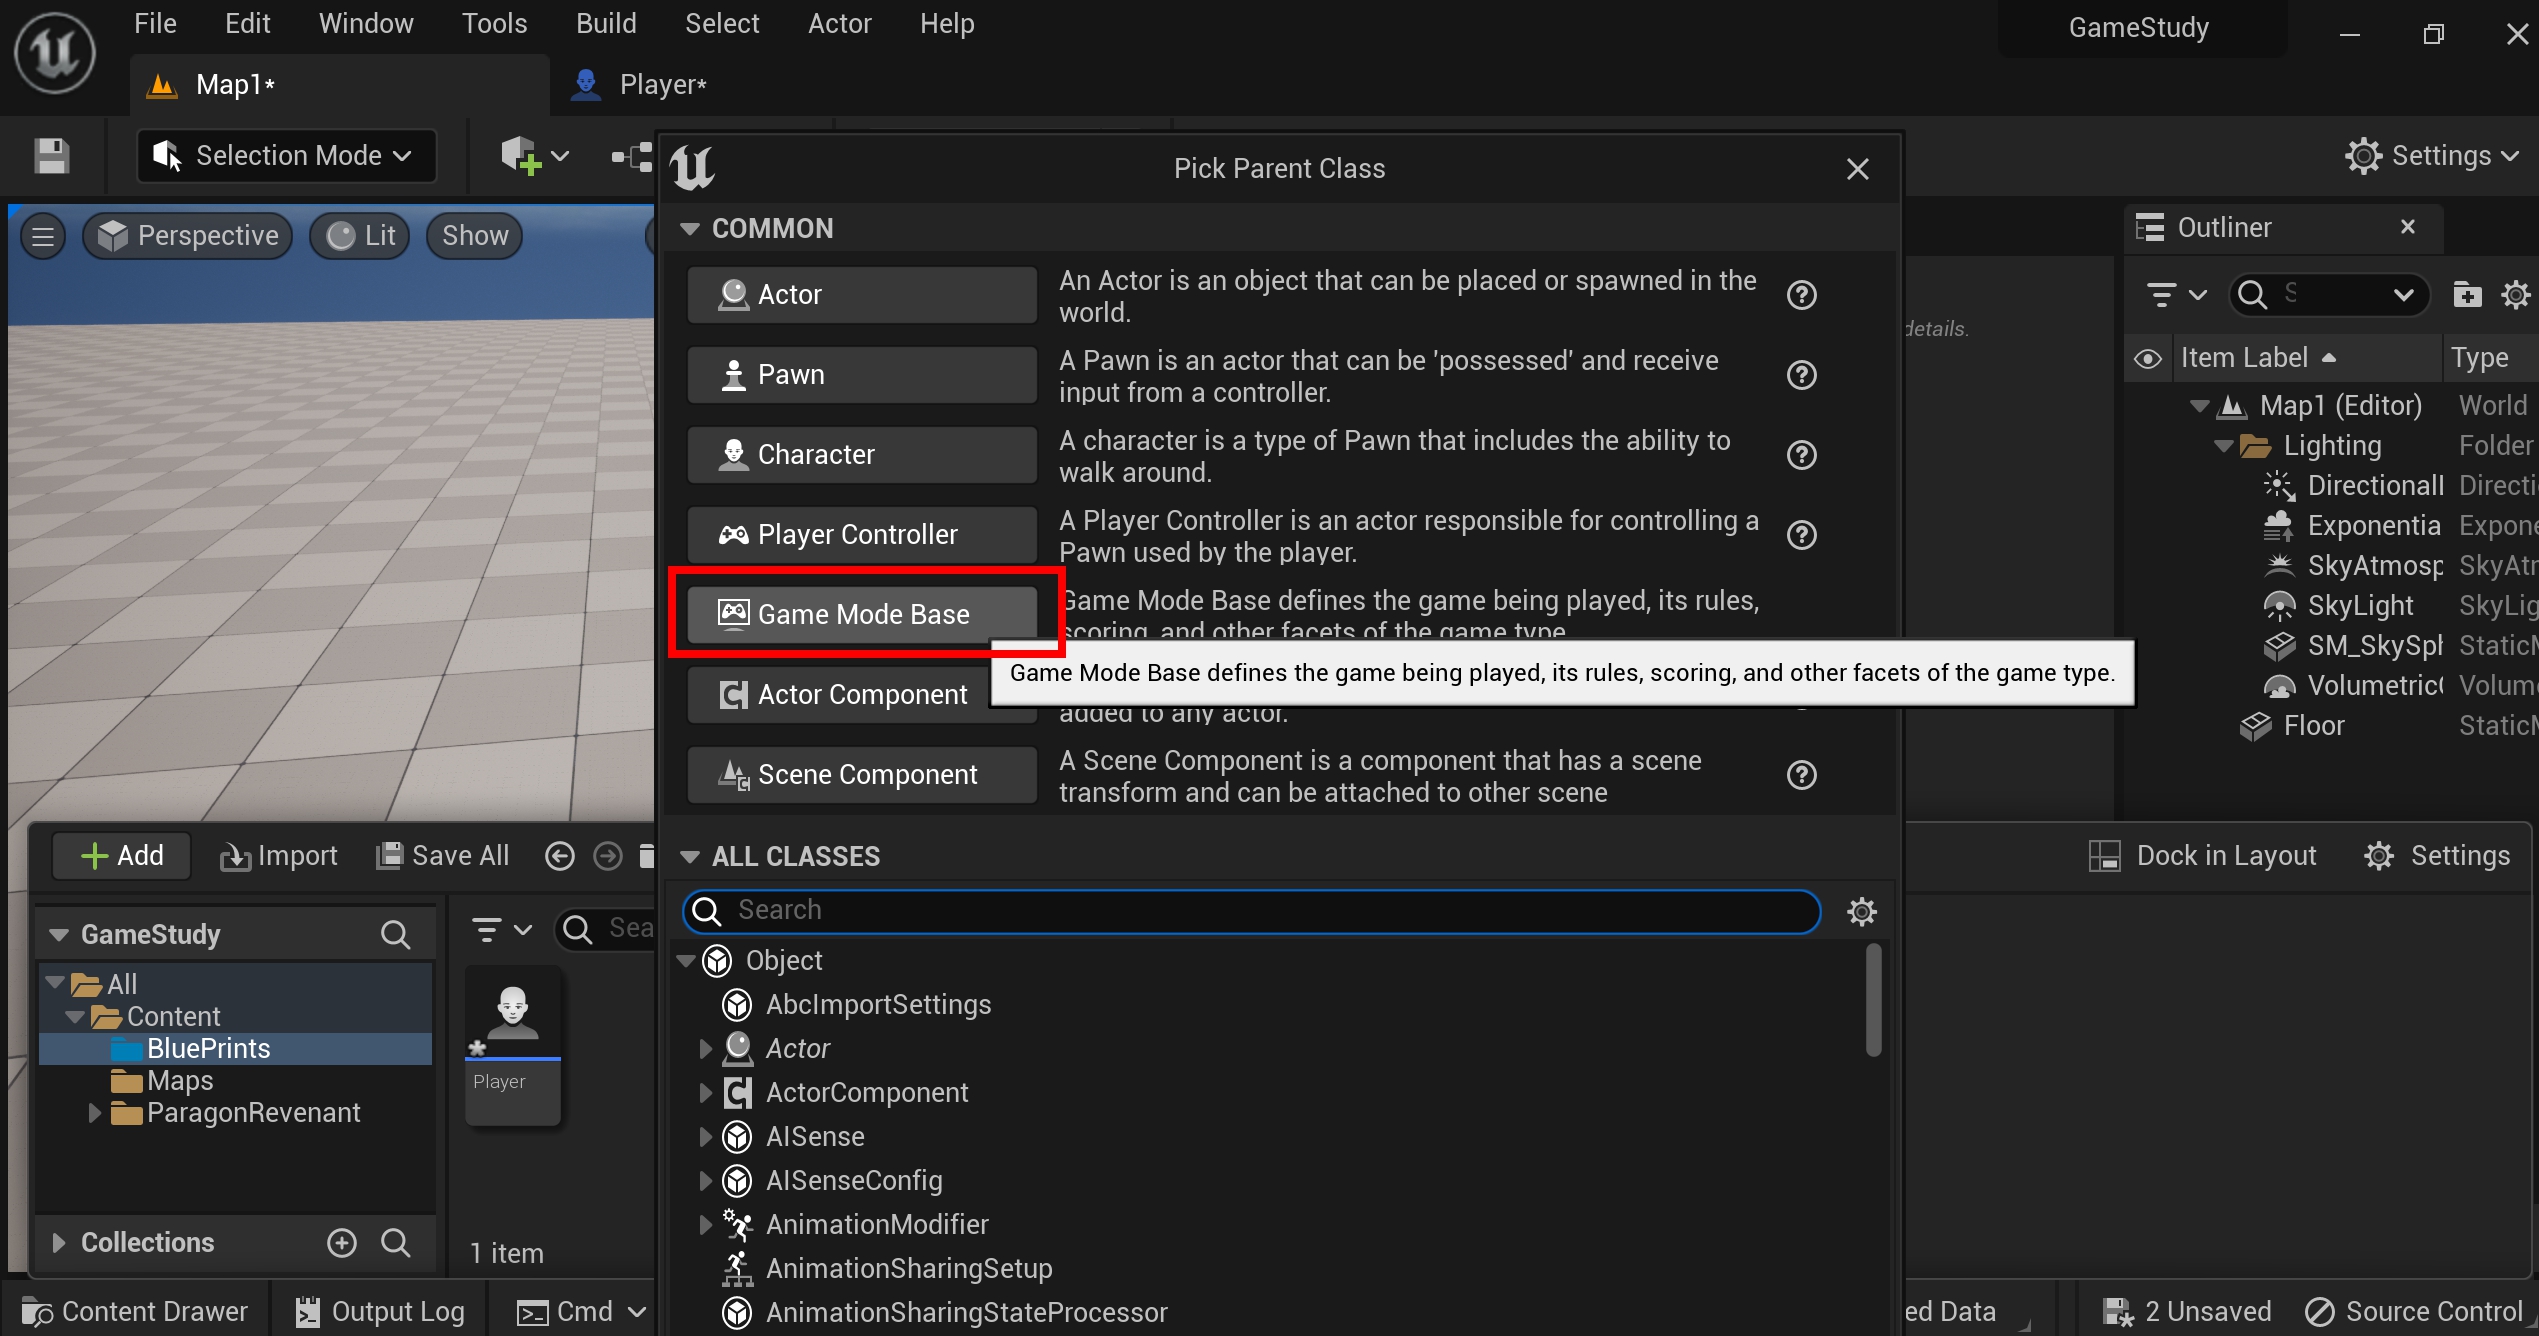This screenshot has height=1336, width=2539.
Task: Switch to the Player tab
Action: (660, 85)
